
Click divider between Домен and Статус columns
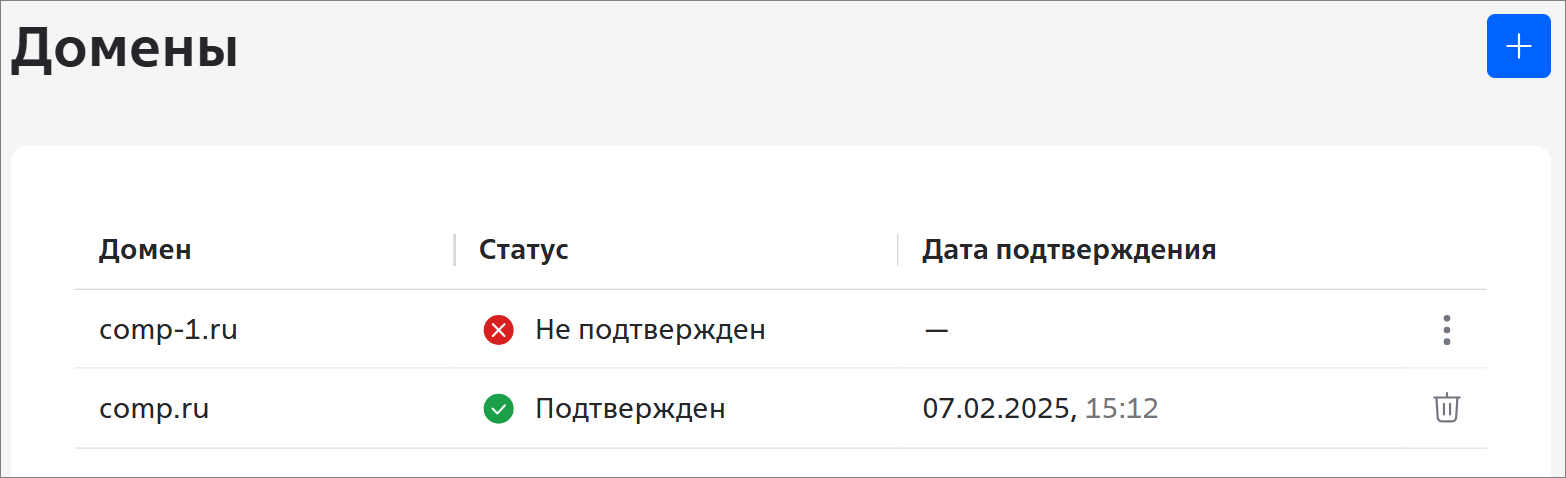tap(455, 250)
